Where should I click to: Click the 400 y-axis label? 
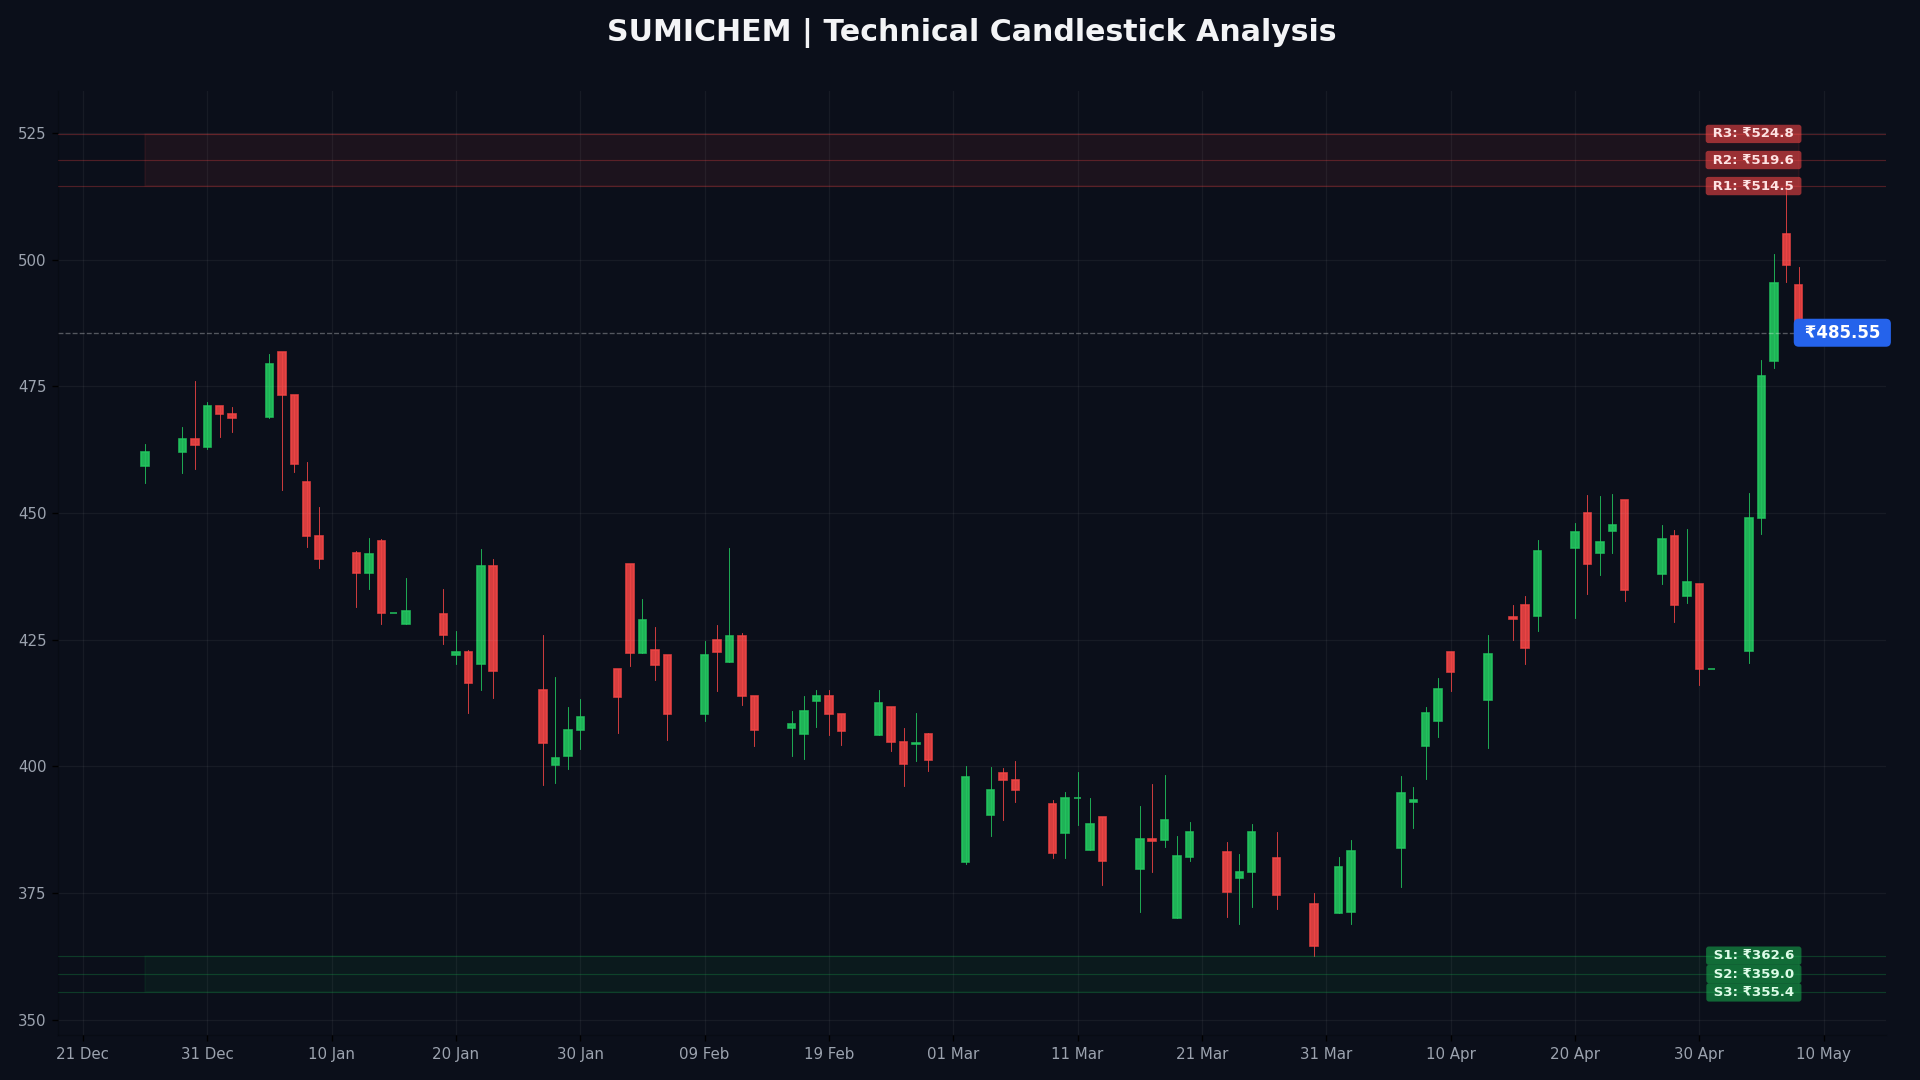point(32,767)
